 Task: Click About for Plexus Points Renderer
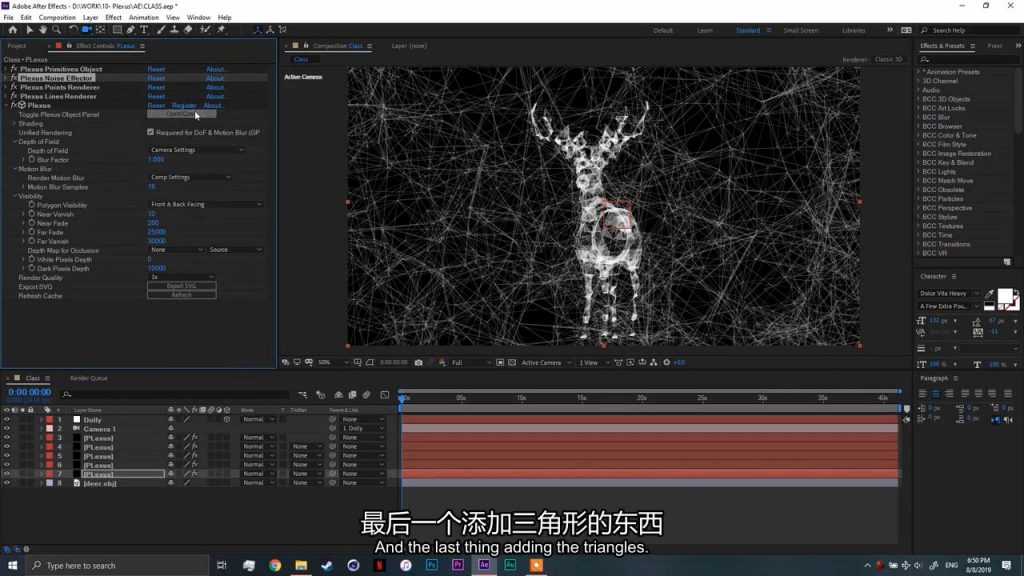(216, 87)
